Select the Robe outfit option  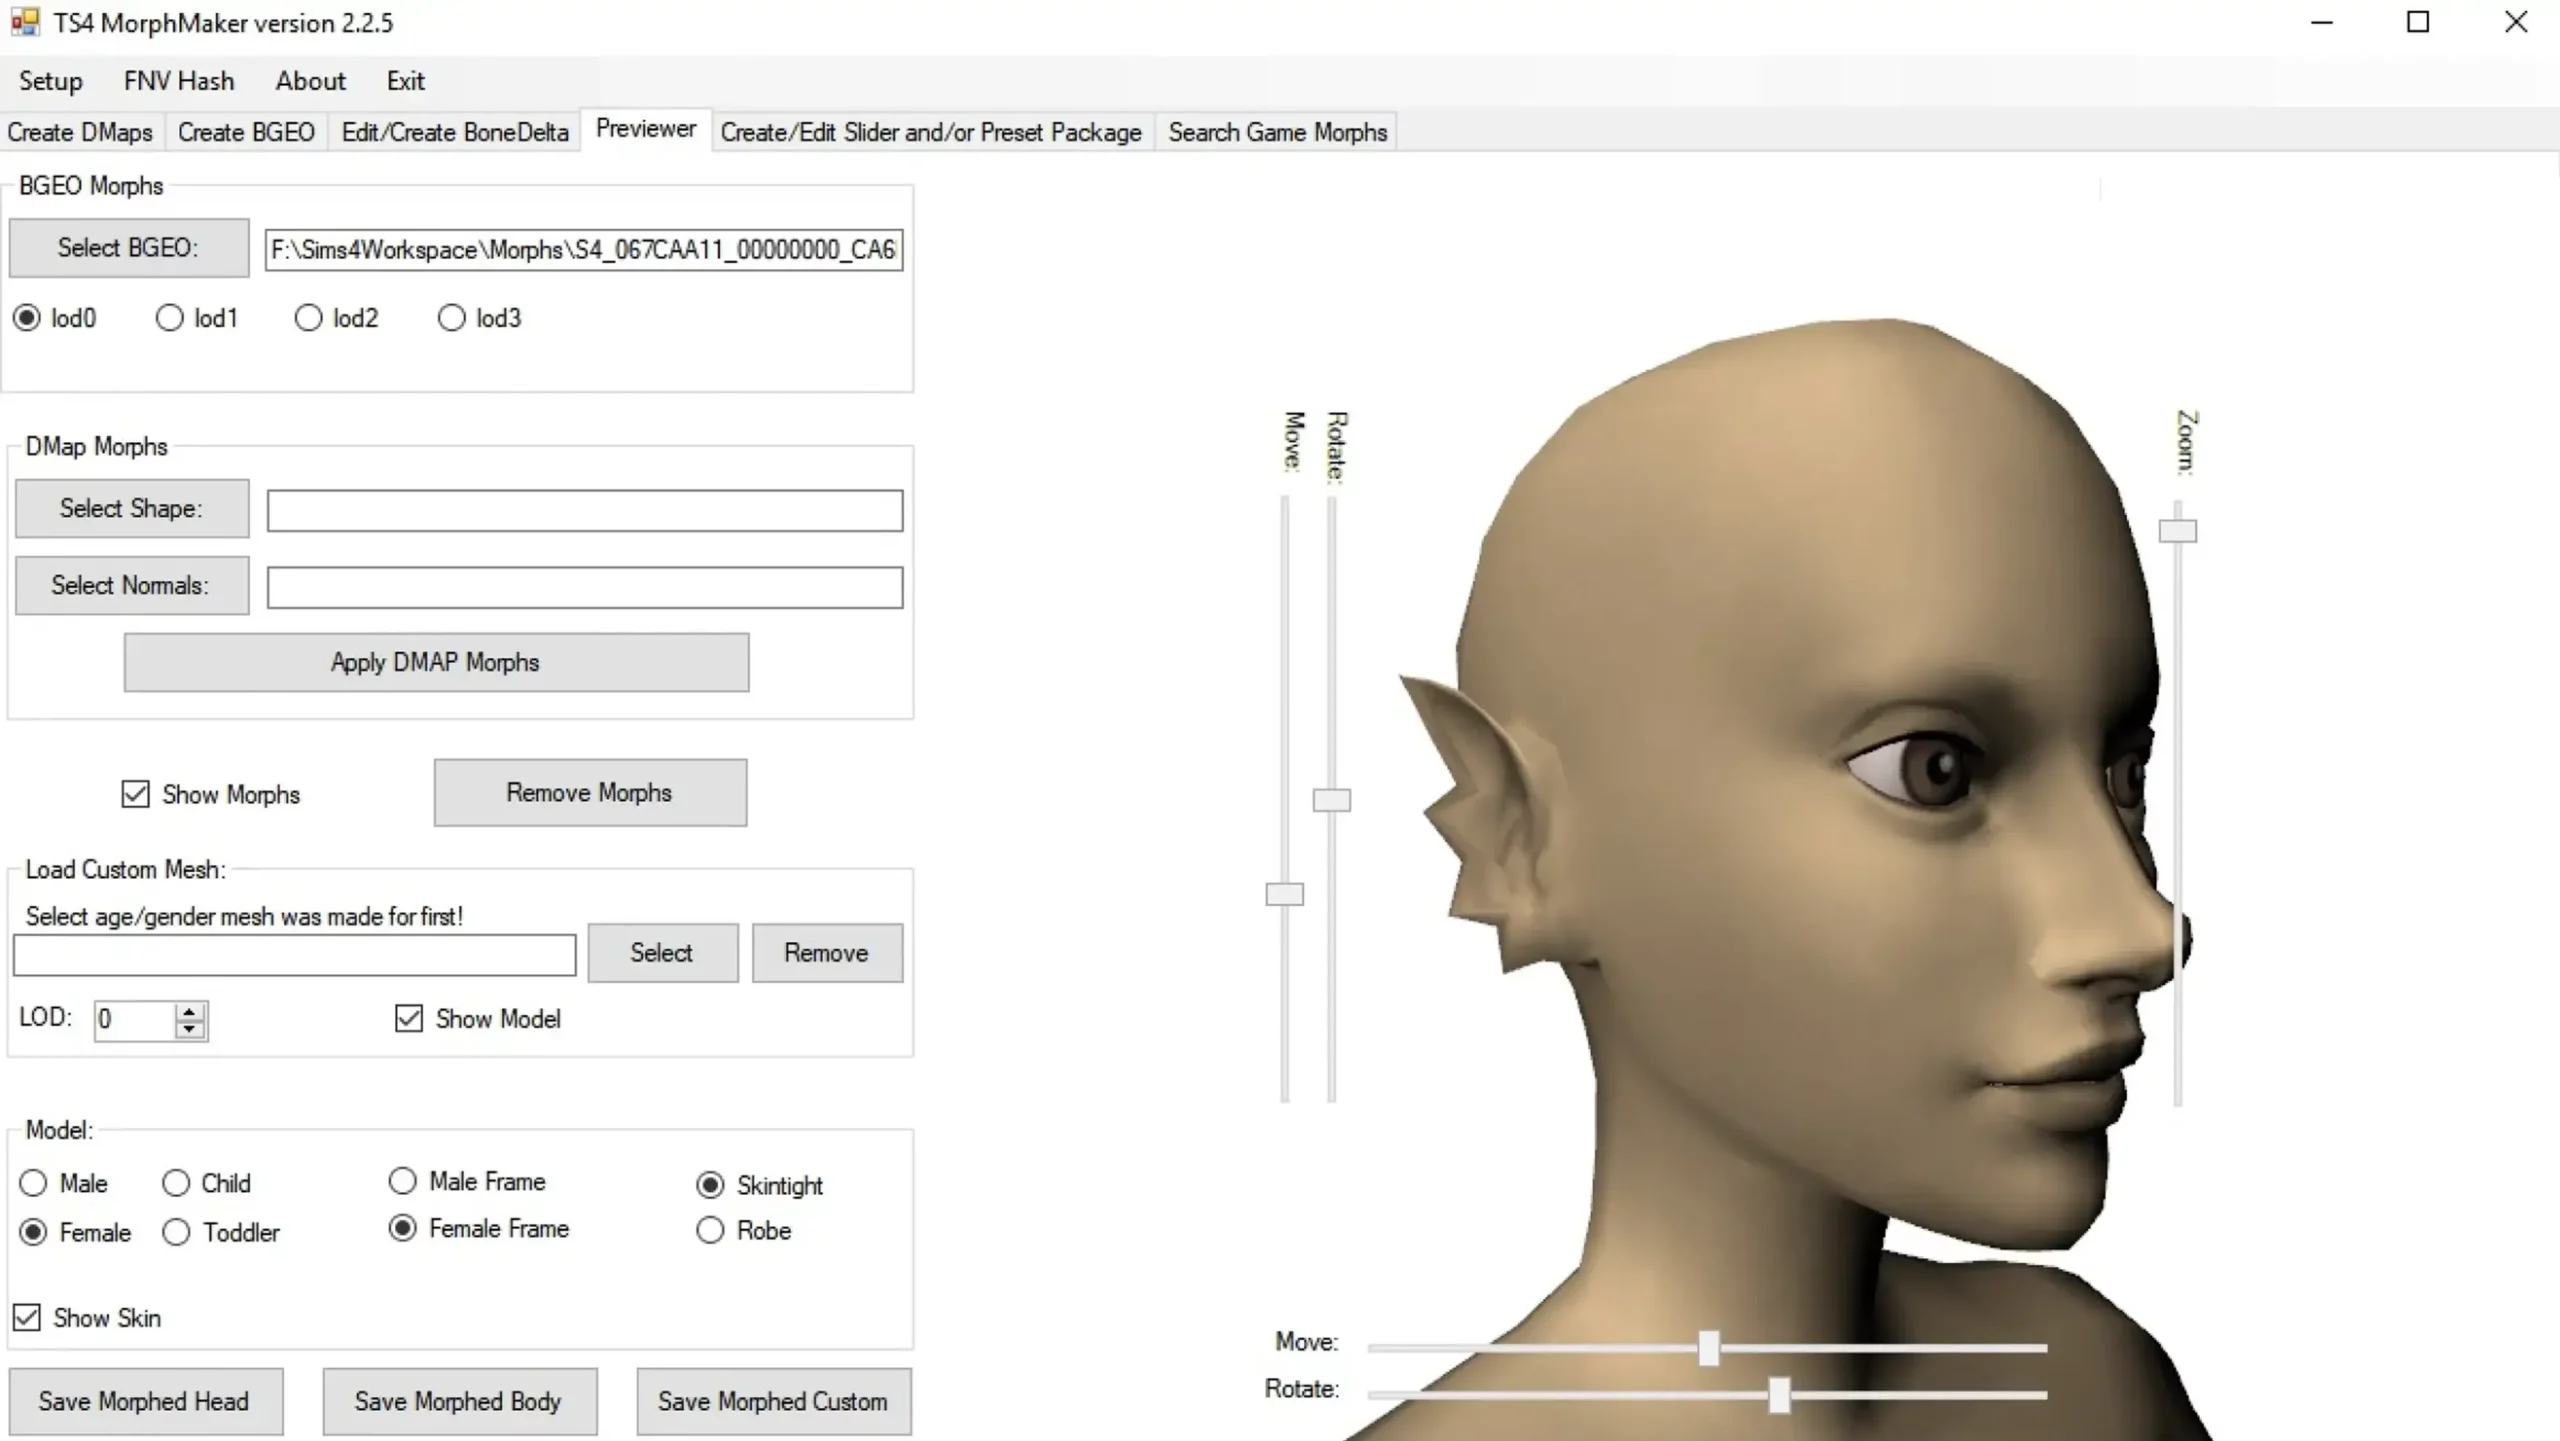click(x=710, y=1230)
